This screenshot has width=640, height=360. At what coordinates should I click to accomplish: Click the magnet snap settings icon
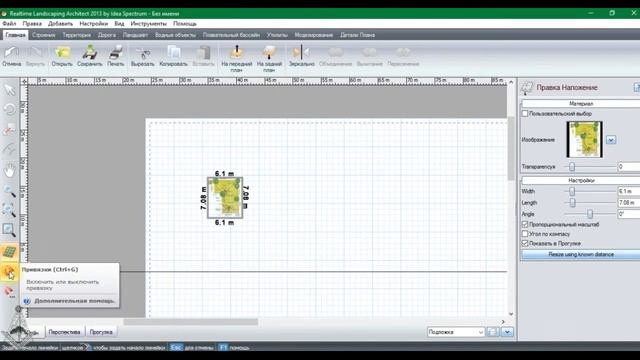9,292
